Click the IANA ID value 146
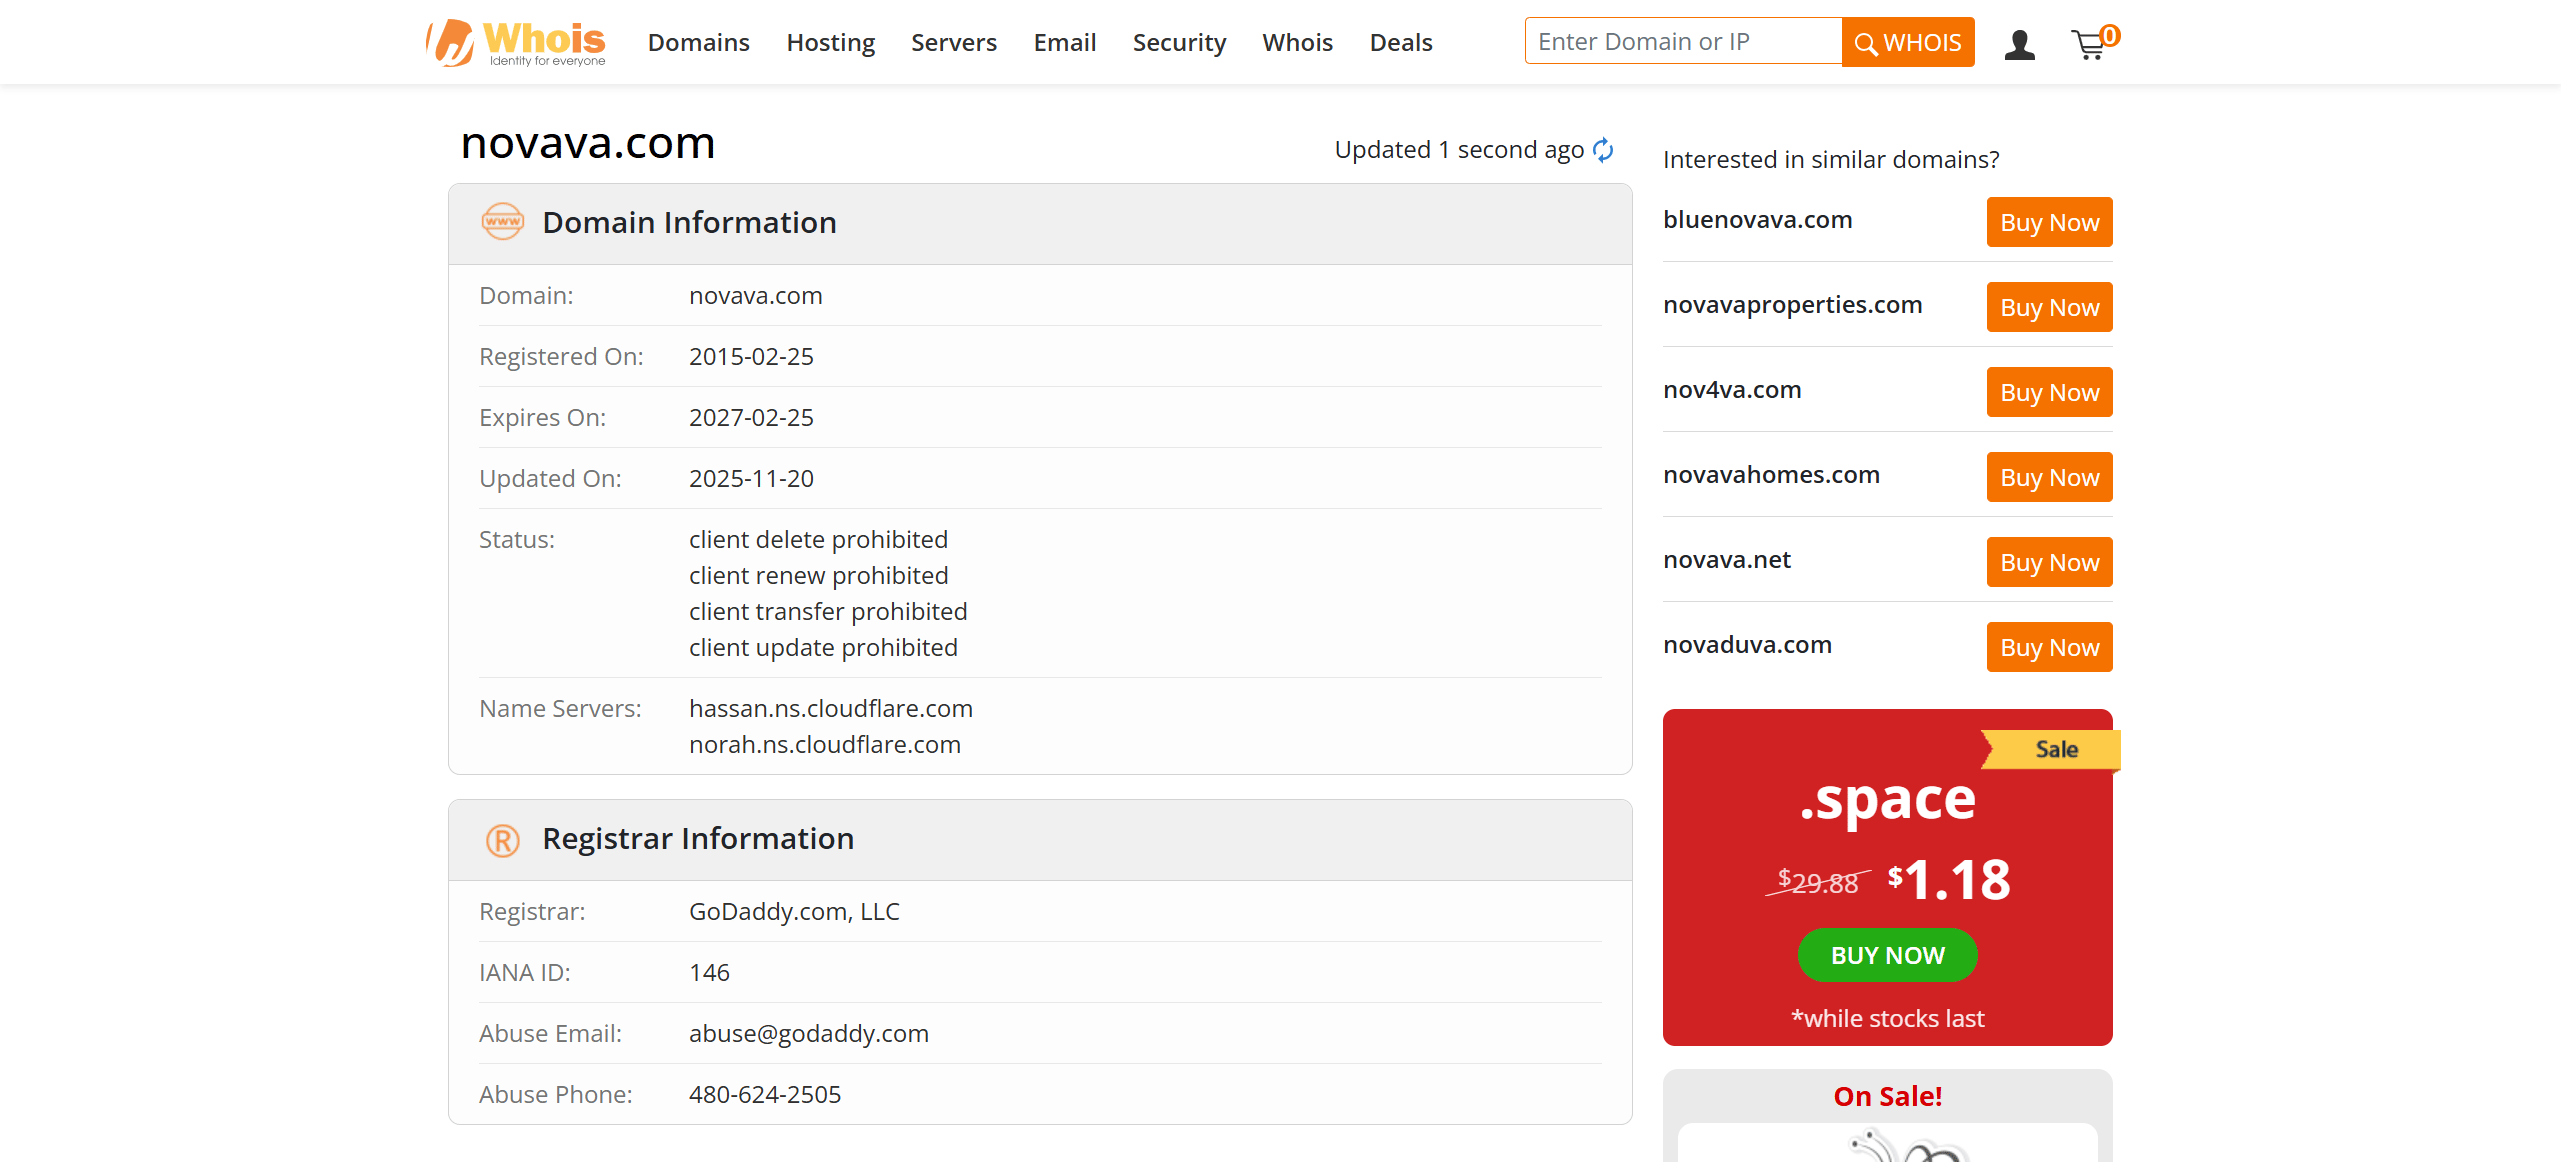 709,973
